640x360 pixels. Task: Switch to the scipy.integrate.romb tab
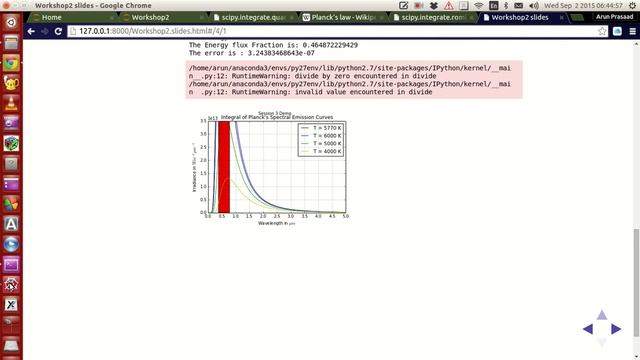tap(433, 18)
